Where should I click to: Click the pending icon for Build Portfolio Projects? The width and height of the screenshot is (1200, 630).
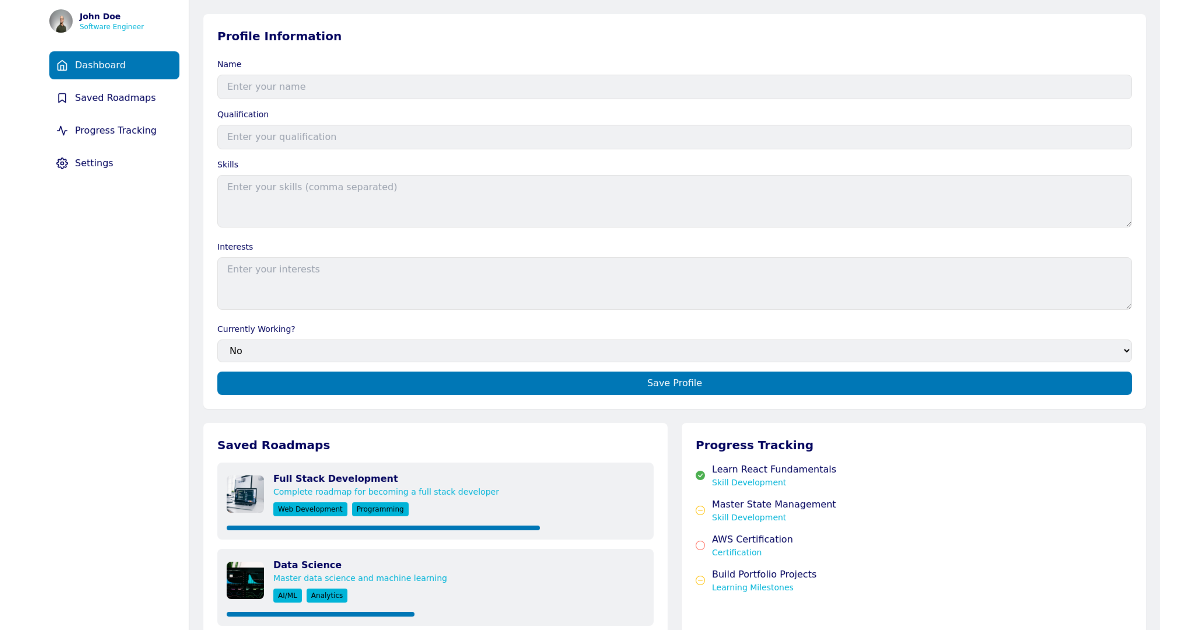tap(700, 580)
